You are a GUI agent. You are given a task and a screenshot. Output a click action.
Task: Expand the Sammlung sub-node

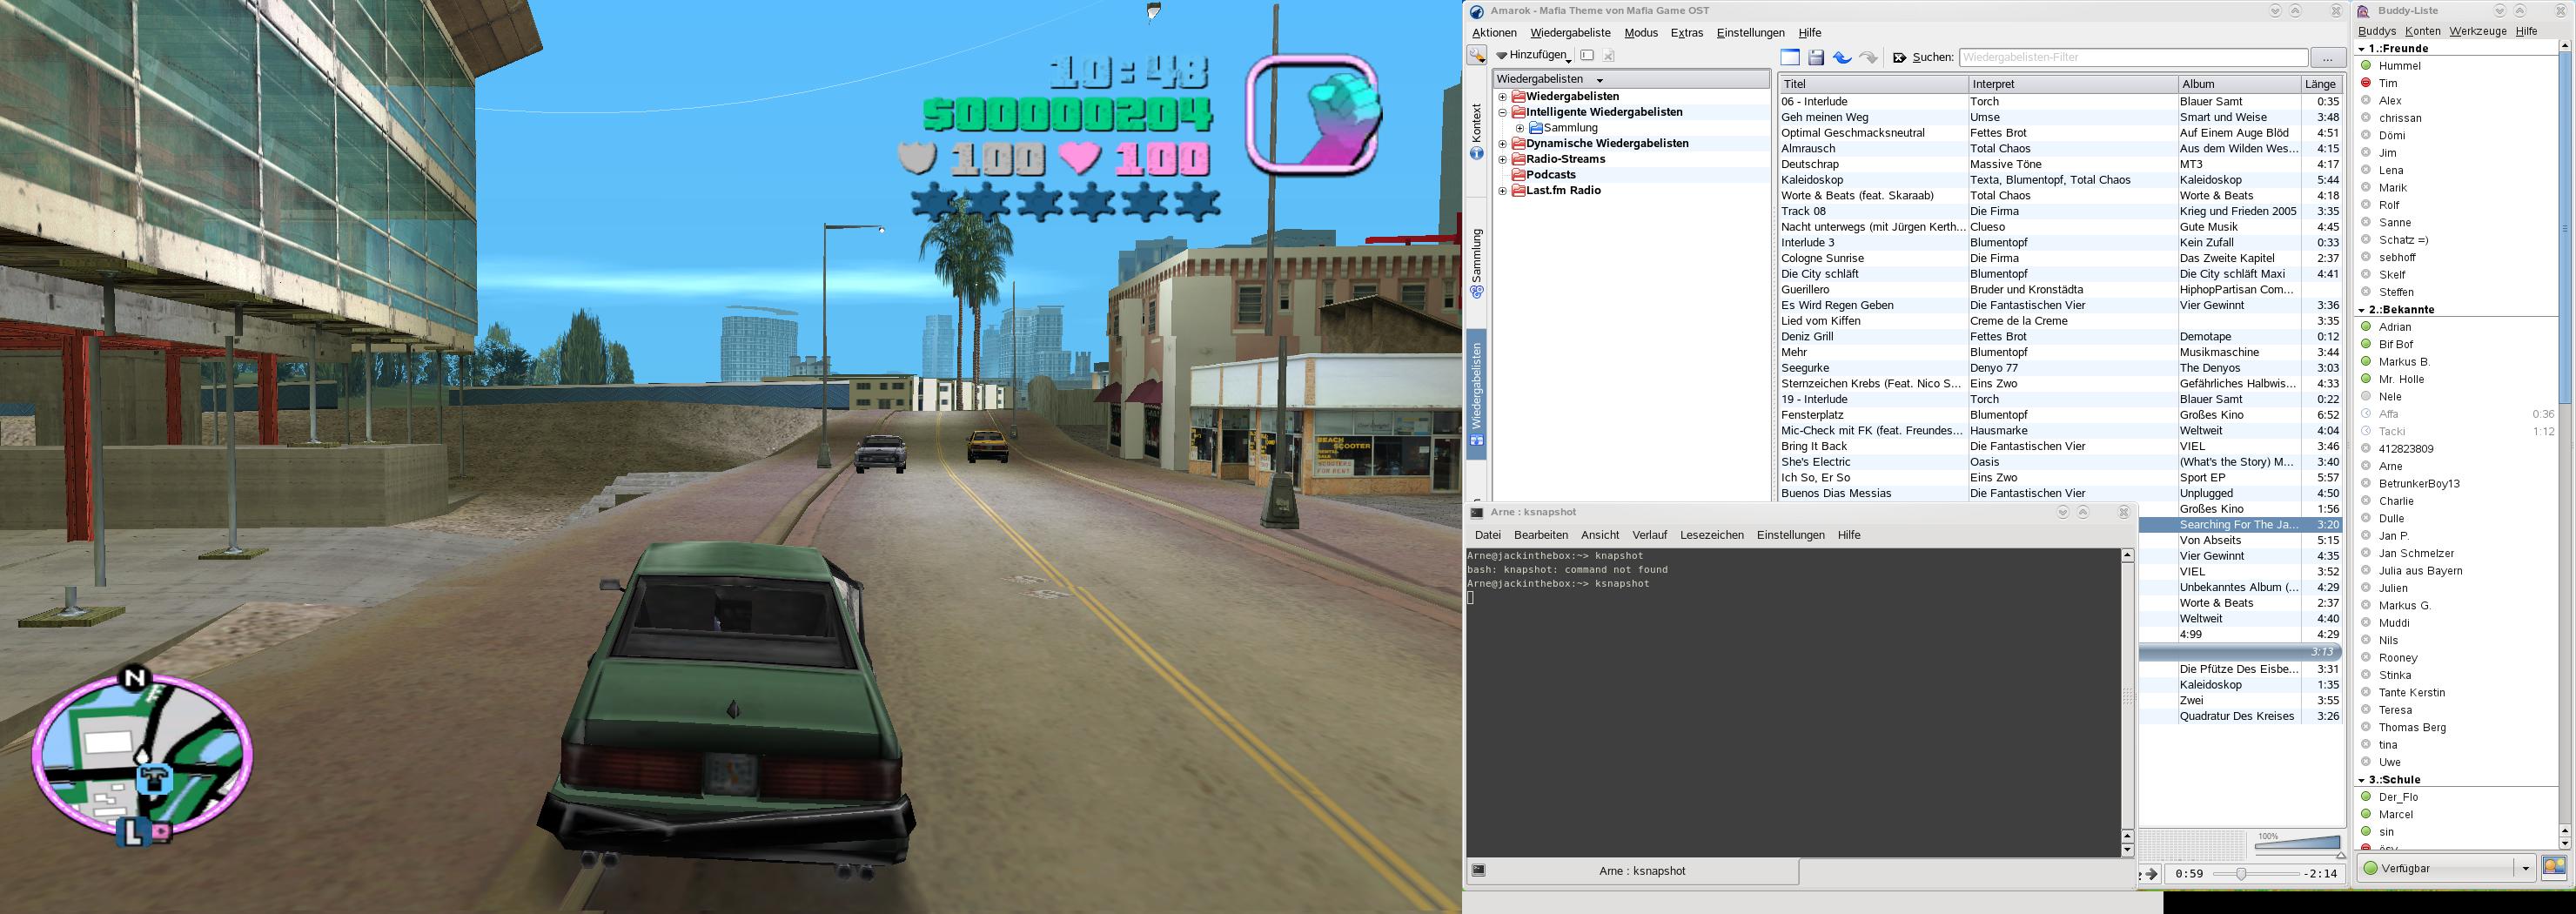click(x=1520, y=128)
